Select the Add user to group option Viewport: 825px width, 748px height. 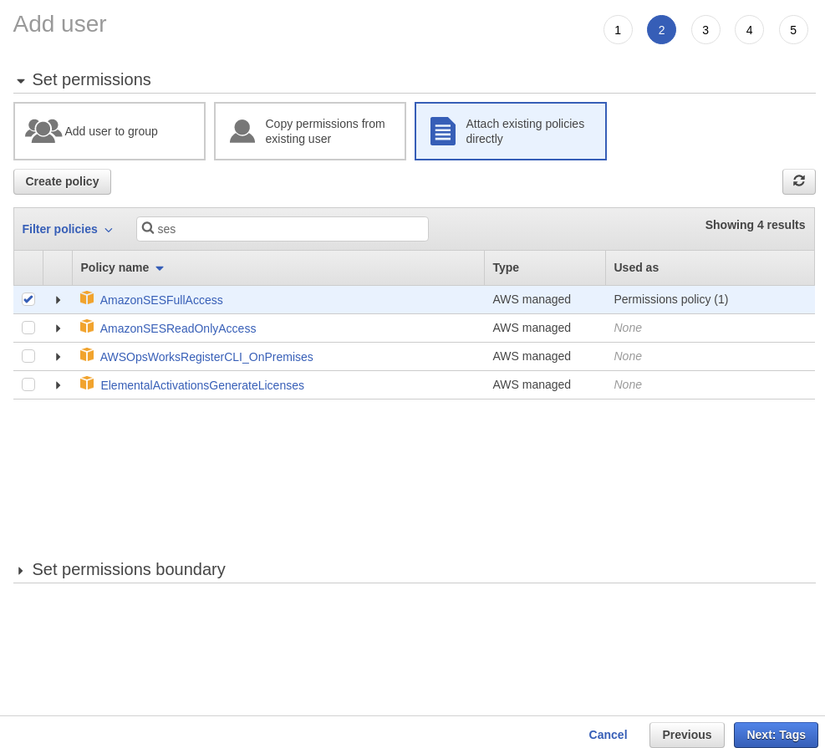(x=109, y=131)
